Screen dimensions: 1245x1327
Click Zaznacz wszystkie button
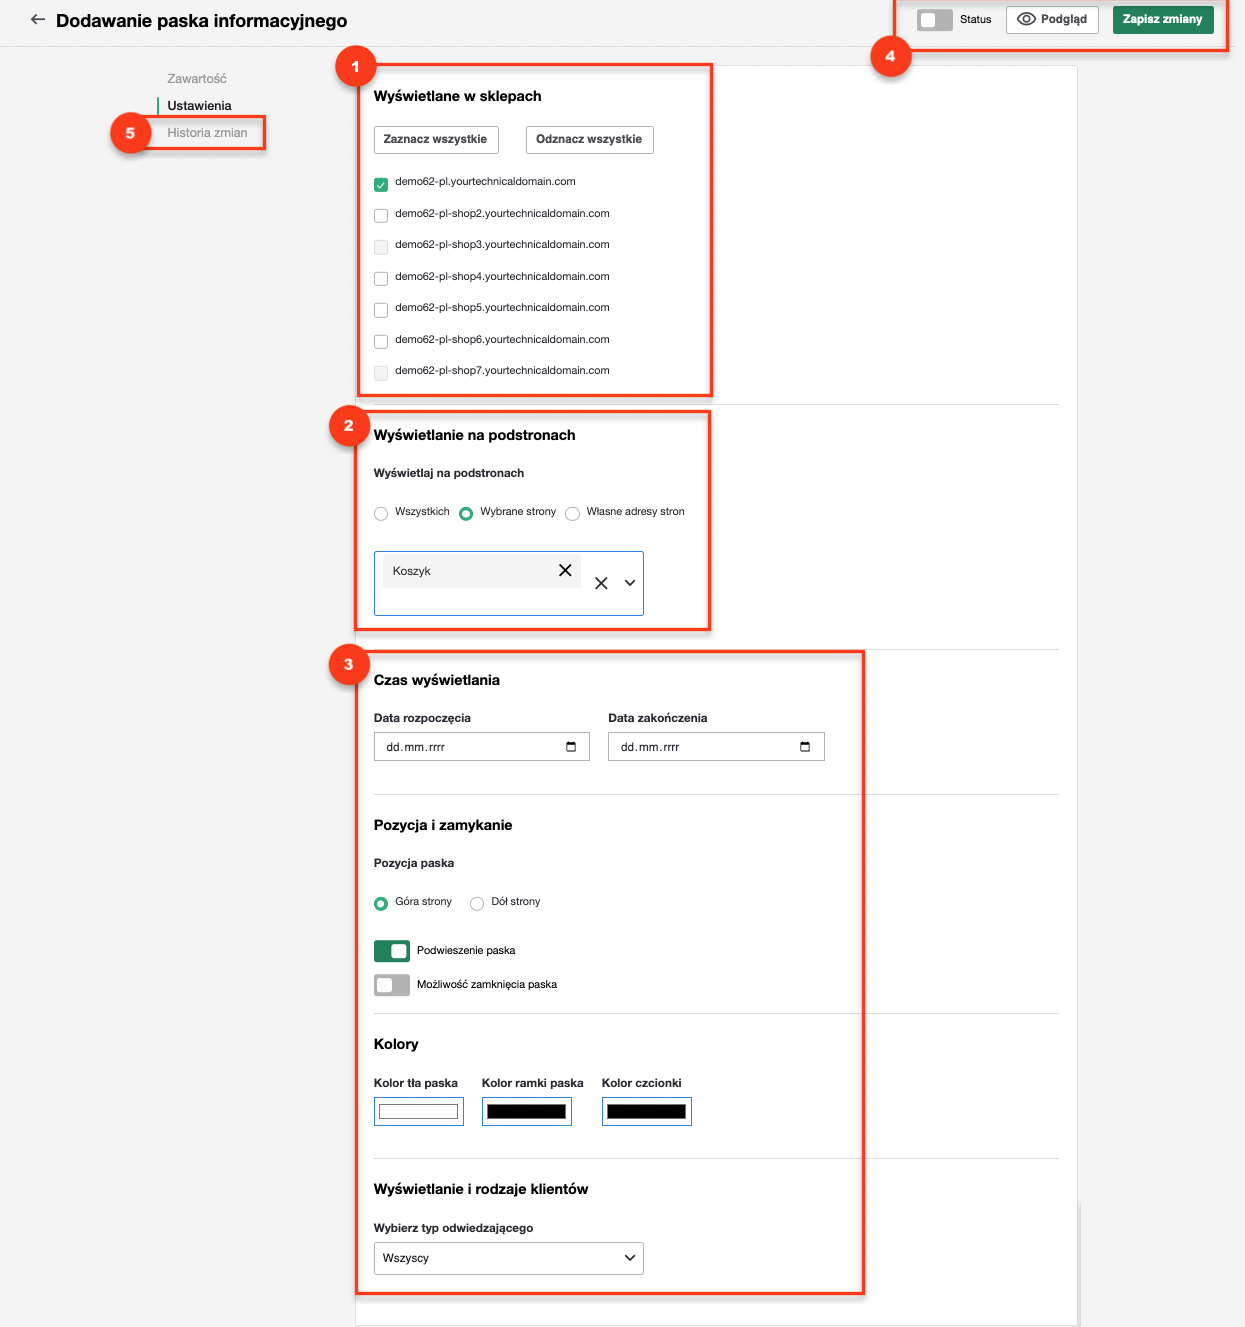click(x=436, y=140)
